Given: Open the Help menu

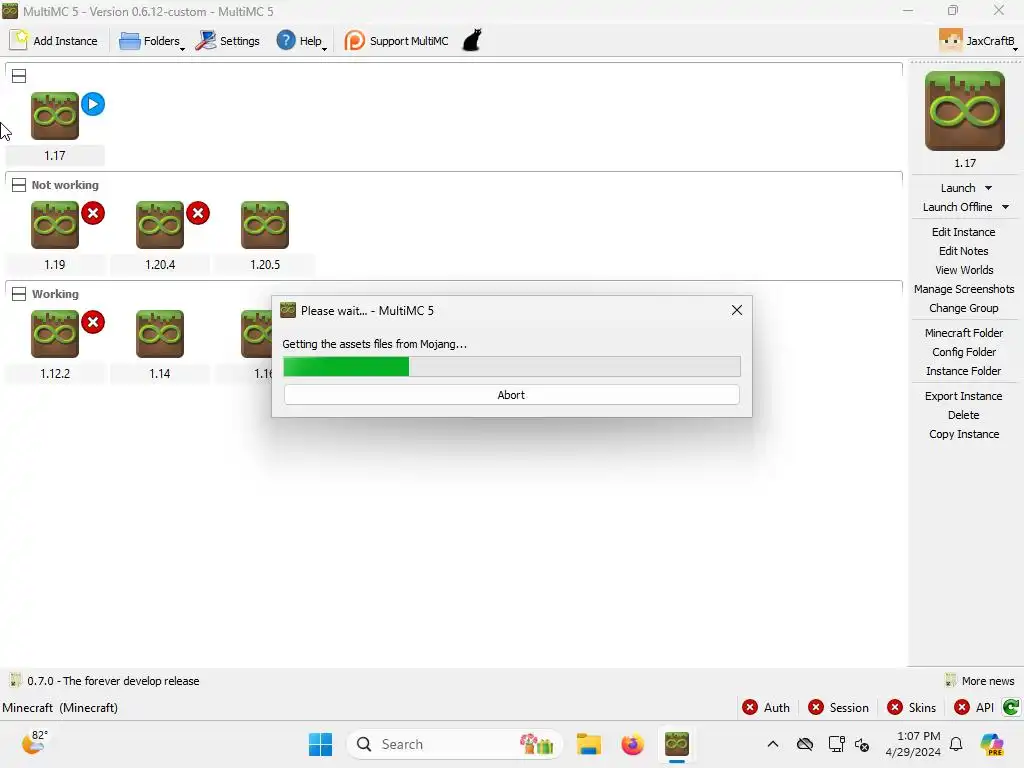Looking at the screenshot, I should pos(301,40).
